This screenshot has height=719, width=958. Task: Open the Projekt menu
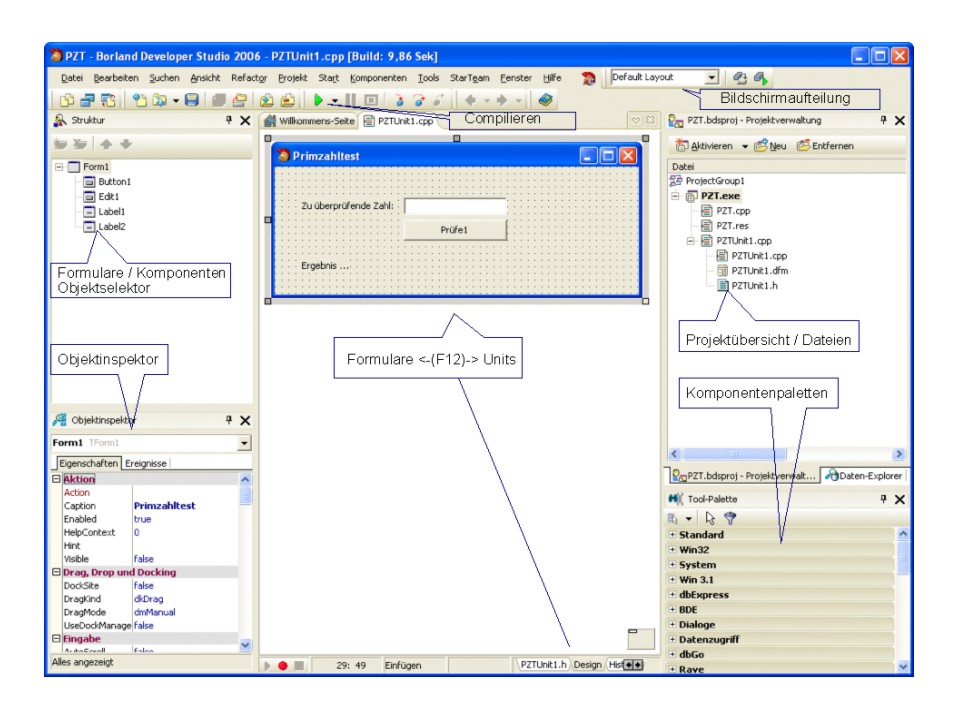click(x=293, y=78)
